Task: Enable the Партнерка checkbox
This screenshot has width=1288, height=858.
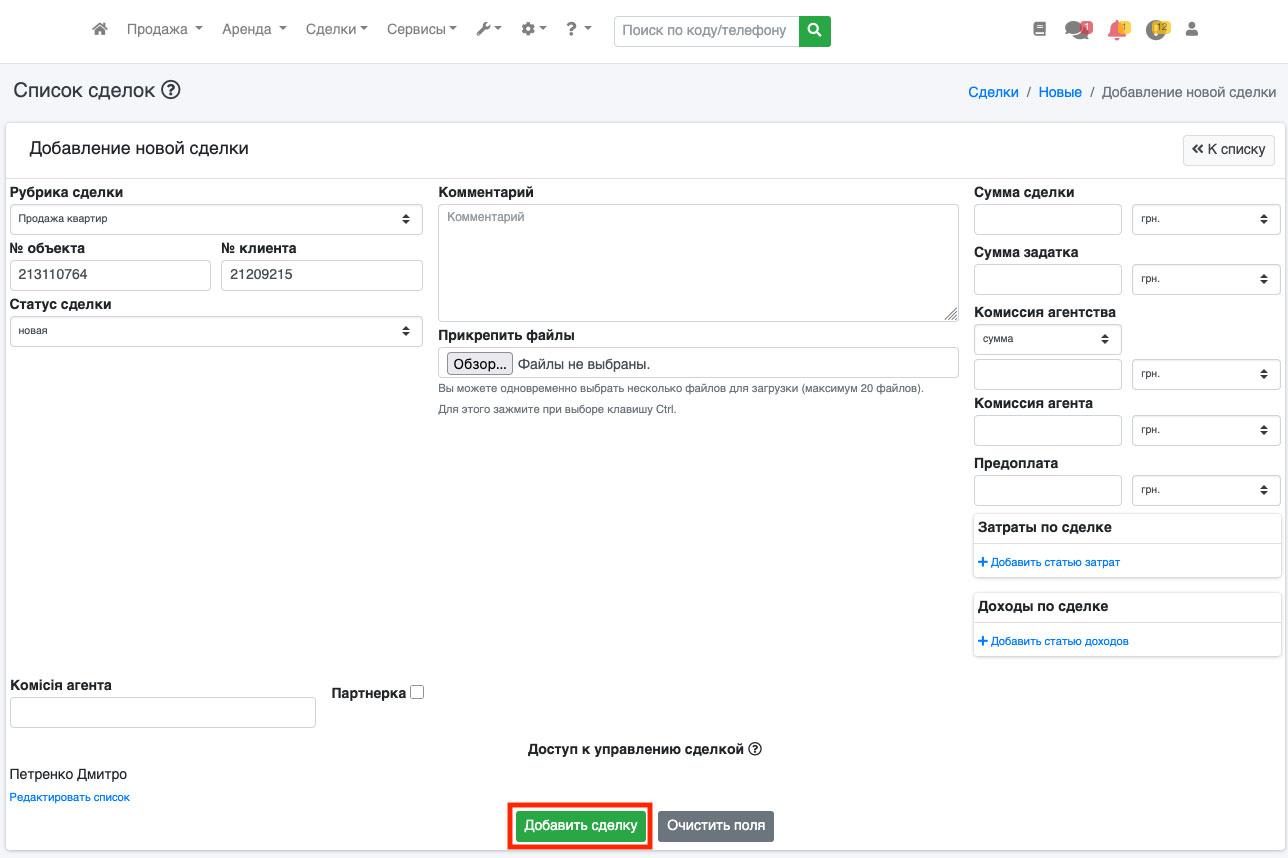Action: tap(417, 692)
